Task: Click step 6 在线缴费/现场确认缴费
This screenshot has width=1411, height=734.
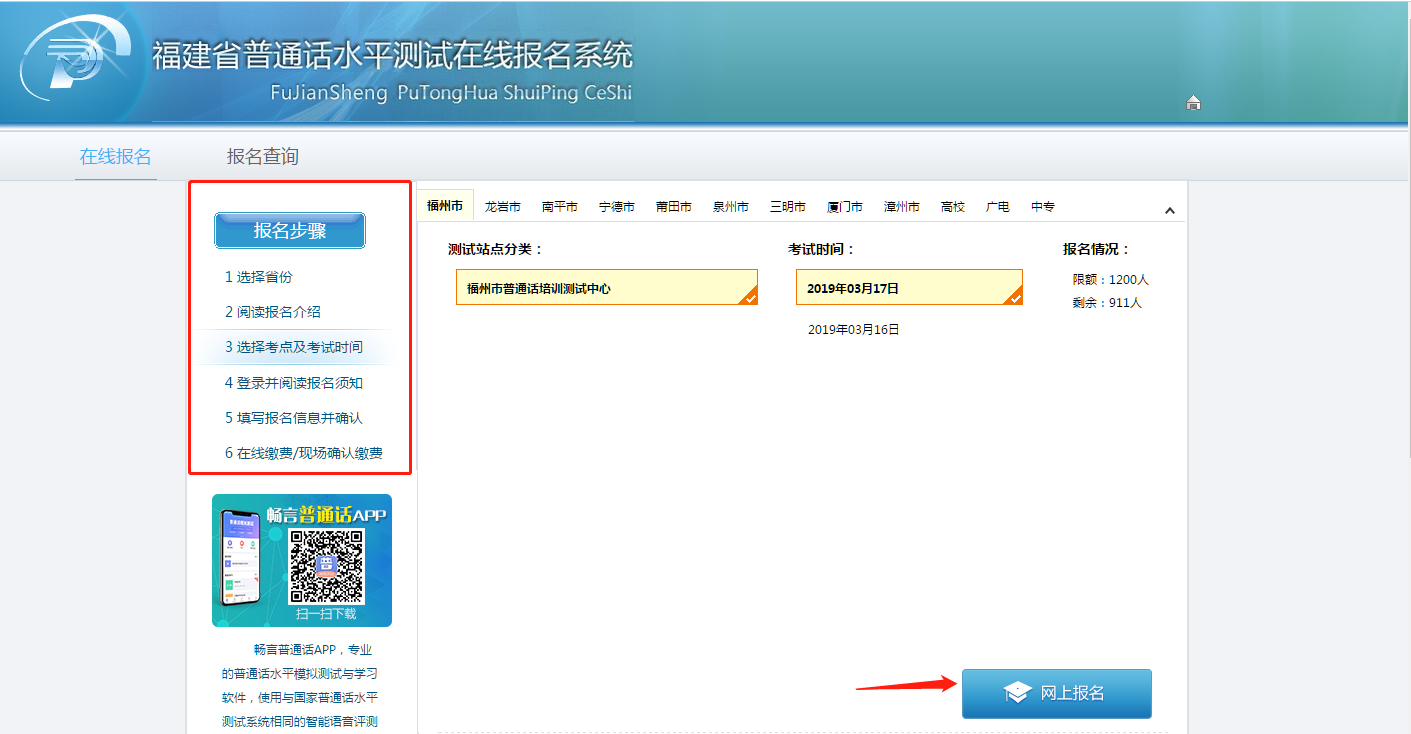Action: 304,453
